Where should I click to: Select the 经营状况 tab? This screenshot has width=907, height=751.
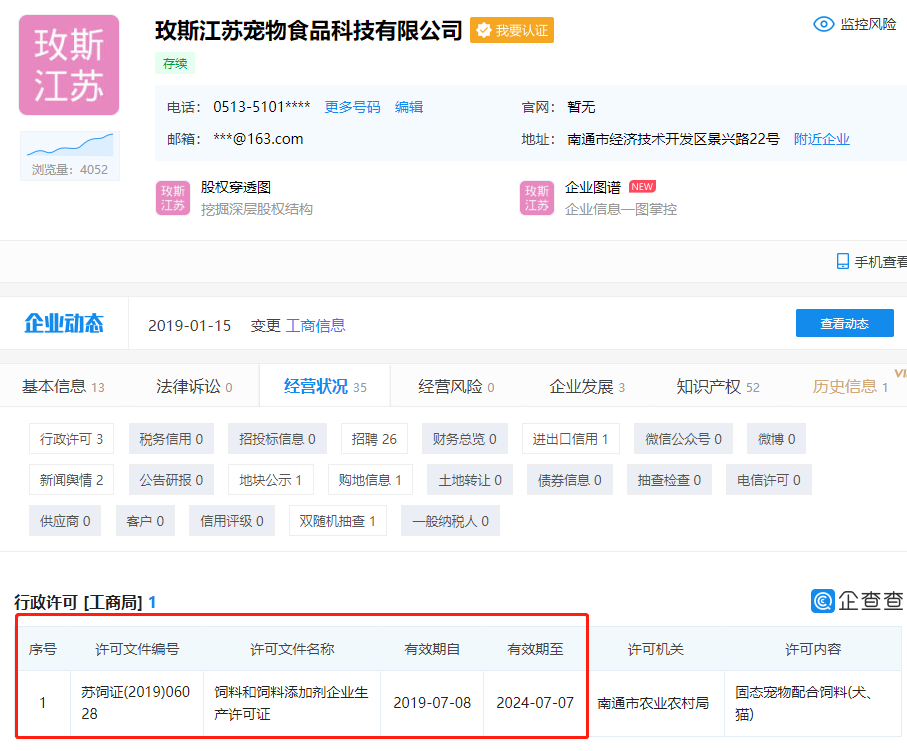click(325, 386)
